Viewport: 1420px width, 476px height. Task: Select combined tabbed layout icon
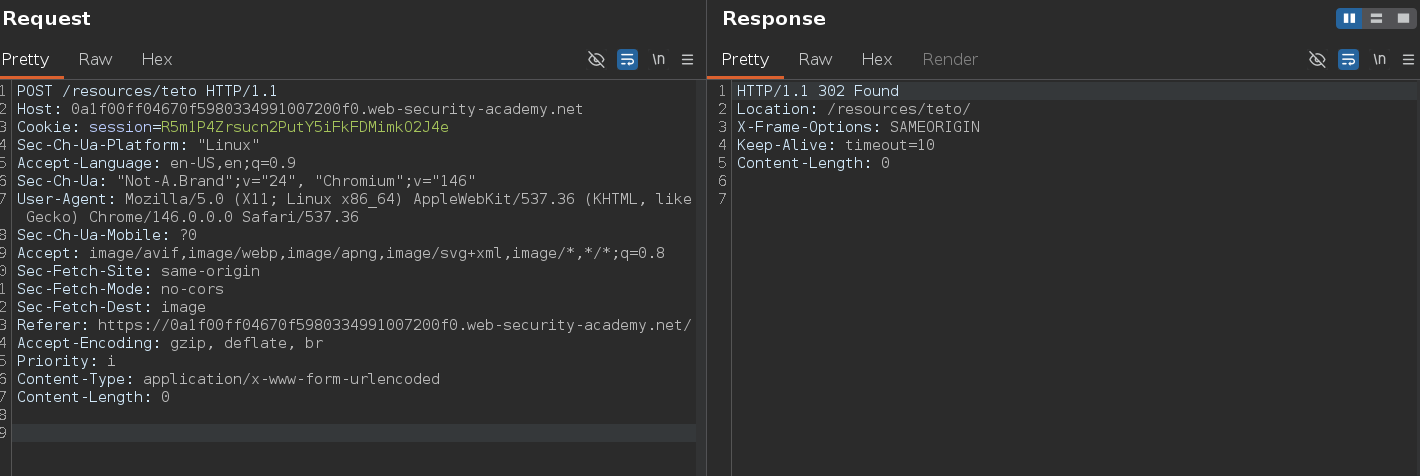pyautogui.click(x=1402, y=18)
